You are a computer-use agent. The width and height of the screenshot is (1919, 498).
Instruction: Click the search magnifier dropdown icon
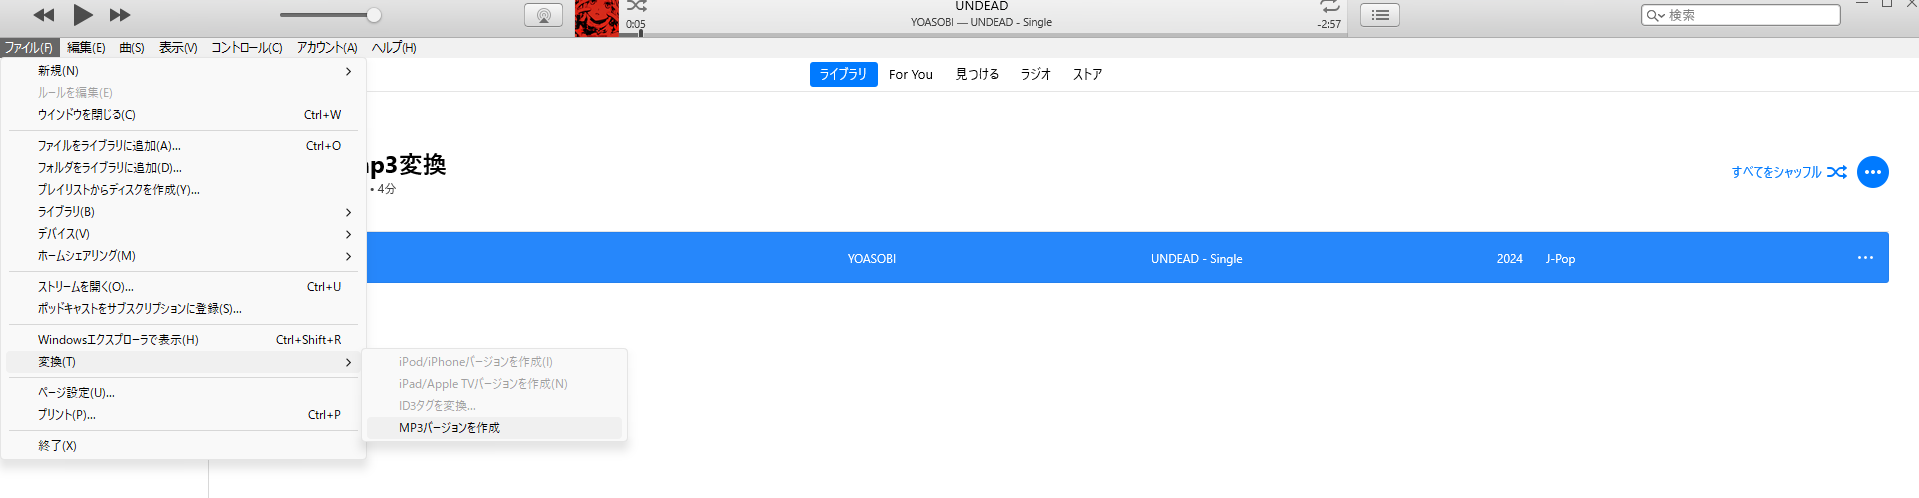click(x=1655, y=15)
